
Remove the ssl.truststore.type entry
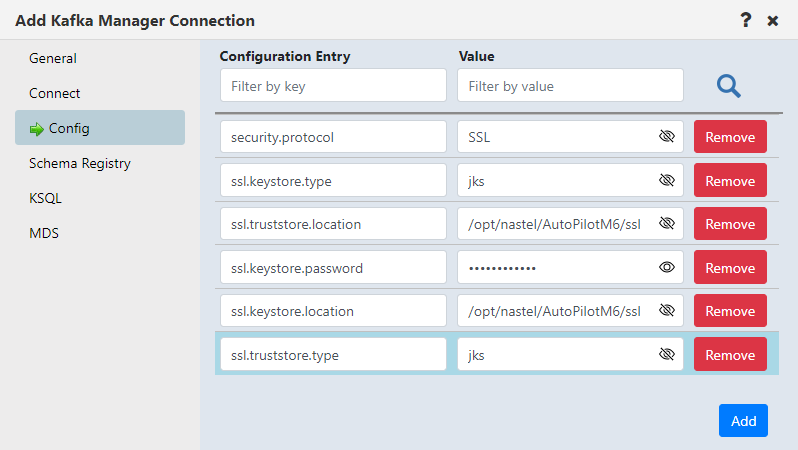point(730,354)
